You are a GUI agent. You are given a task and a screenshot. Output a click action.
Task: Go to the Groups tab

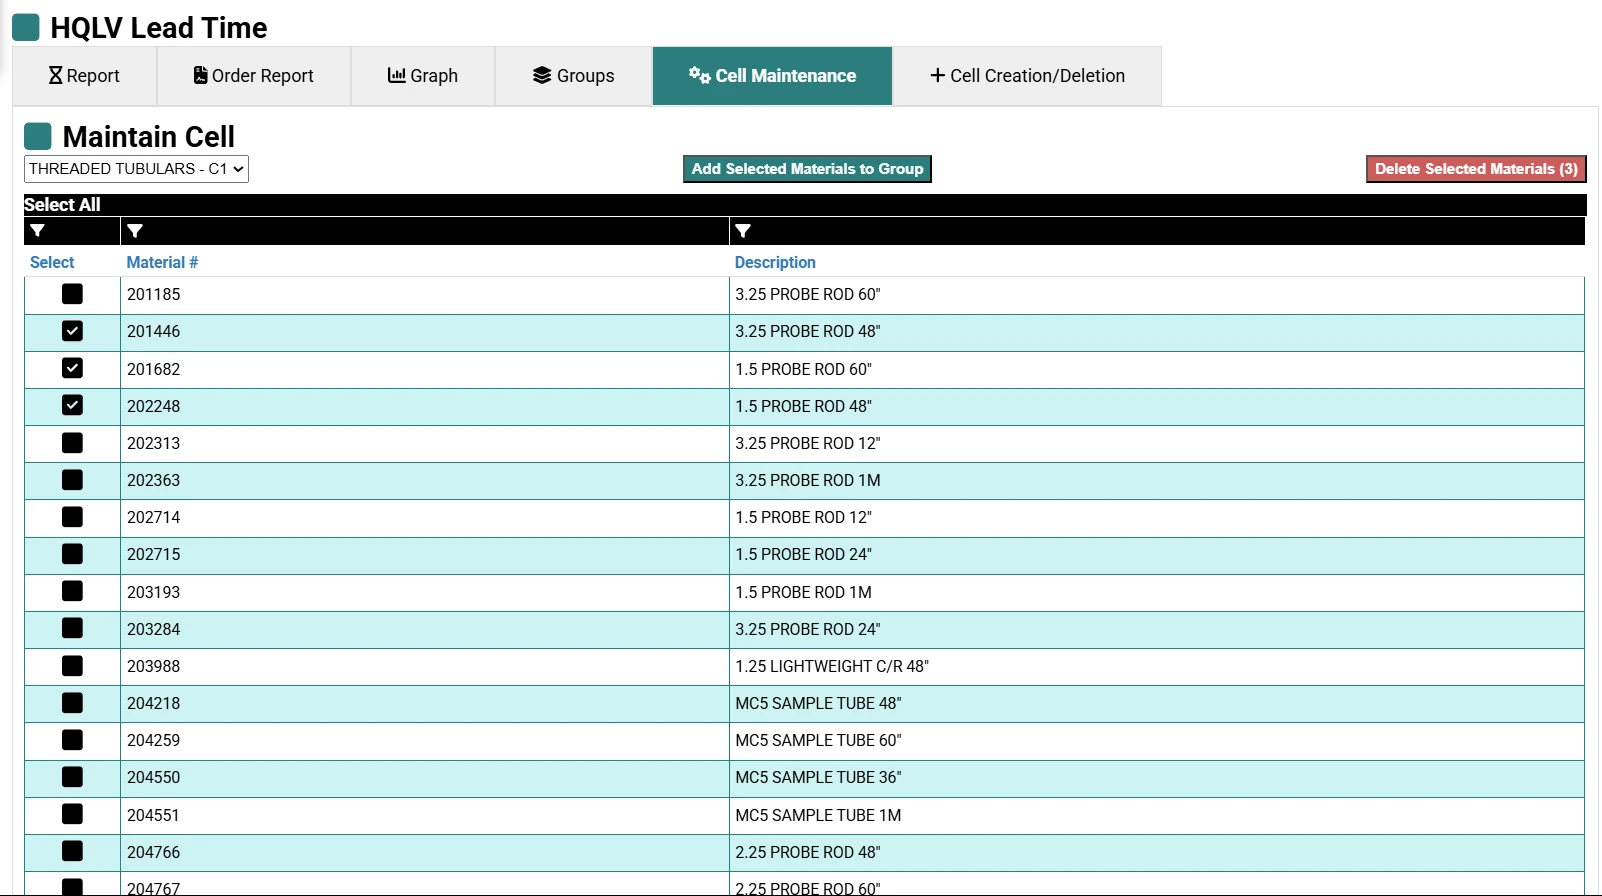coord(574,76)
